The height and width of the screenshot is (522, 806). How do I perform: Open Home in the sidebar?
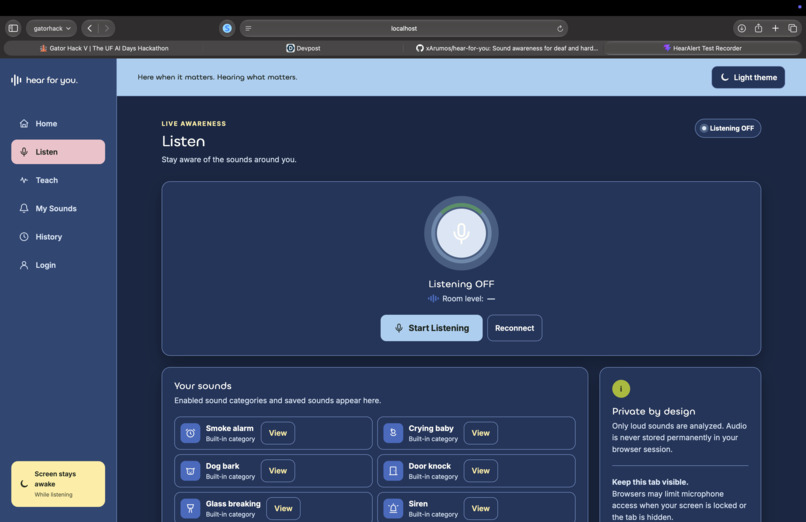[x=58, y=123]
